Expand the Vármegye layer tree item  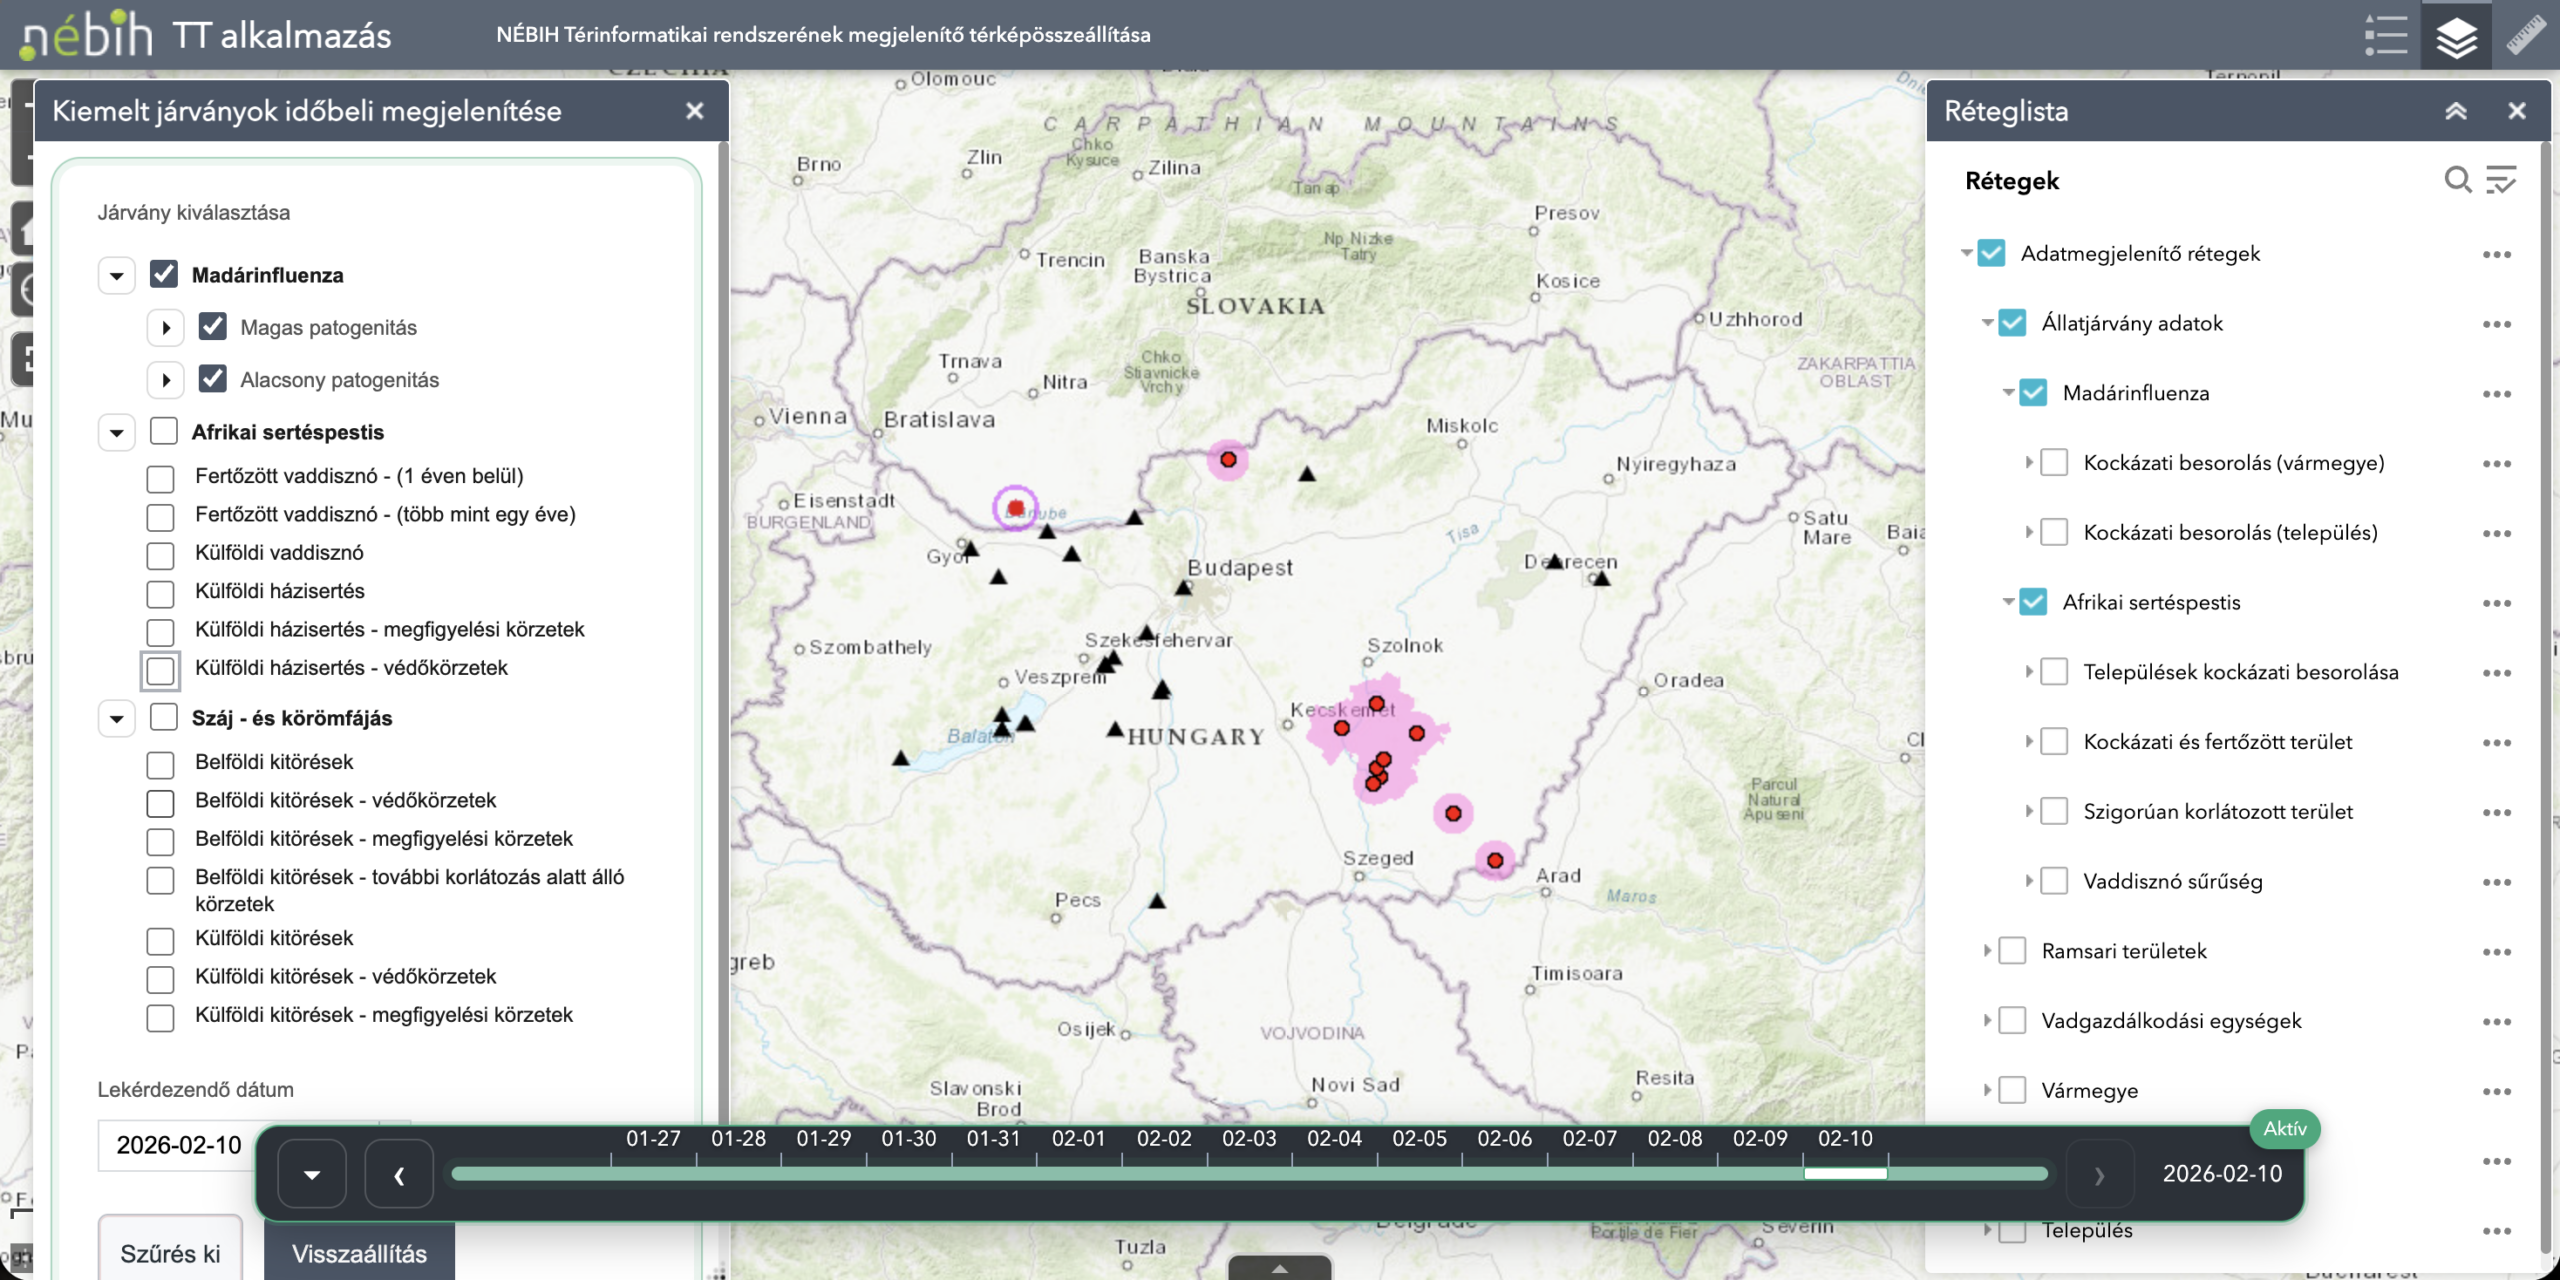(1987, 1091)
